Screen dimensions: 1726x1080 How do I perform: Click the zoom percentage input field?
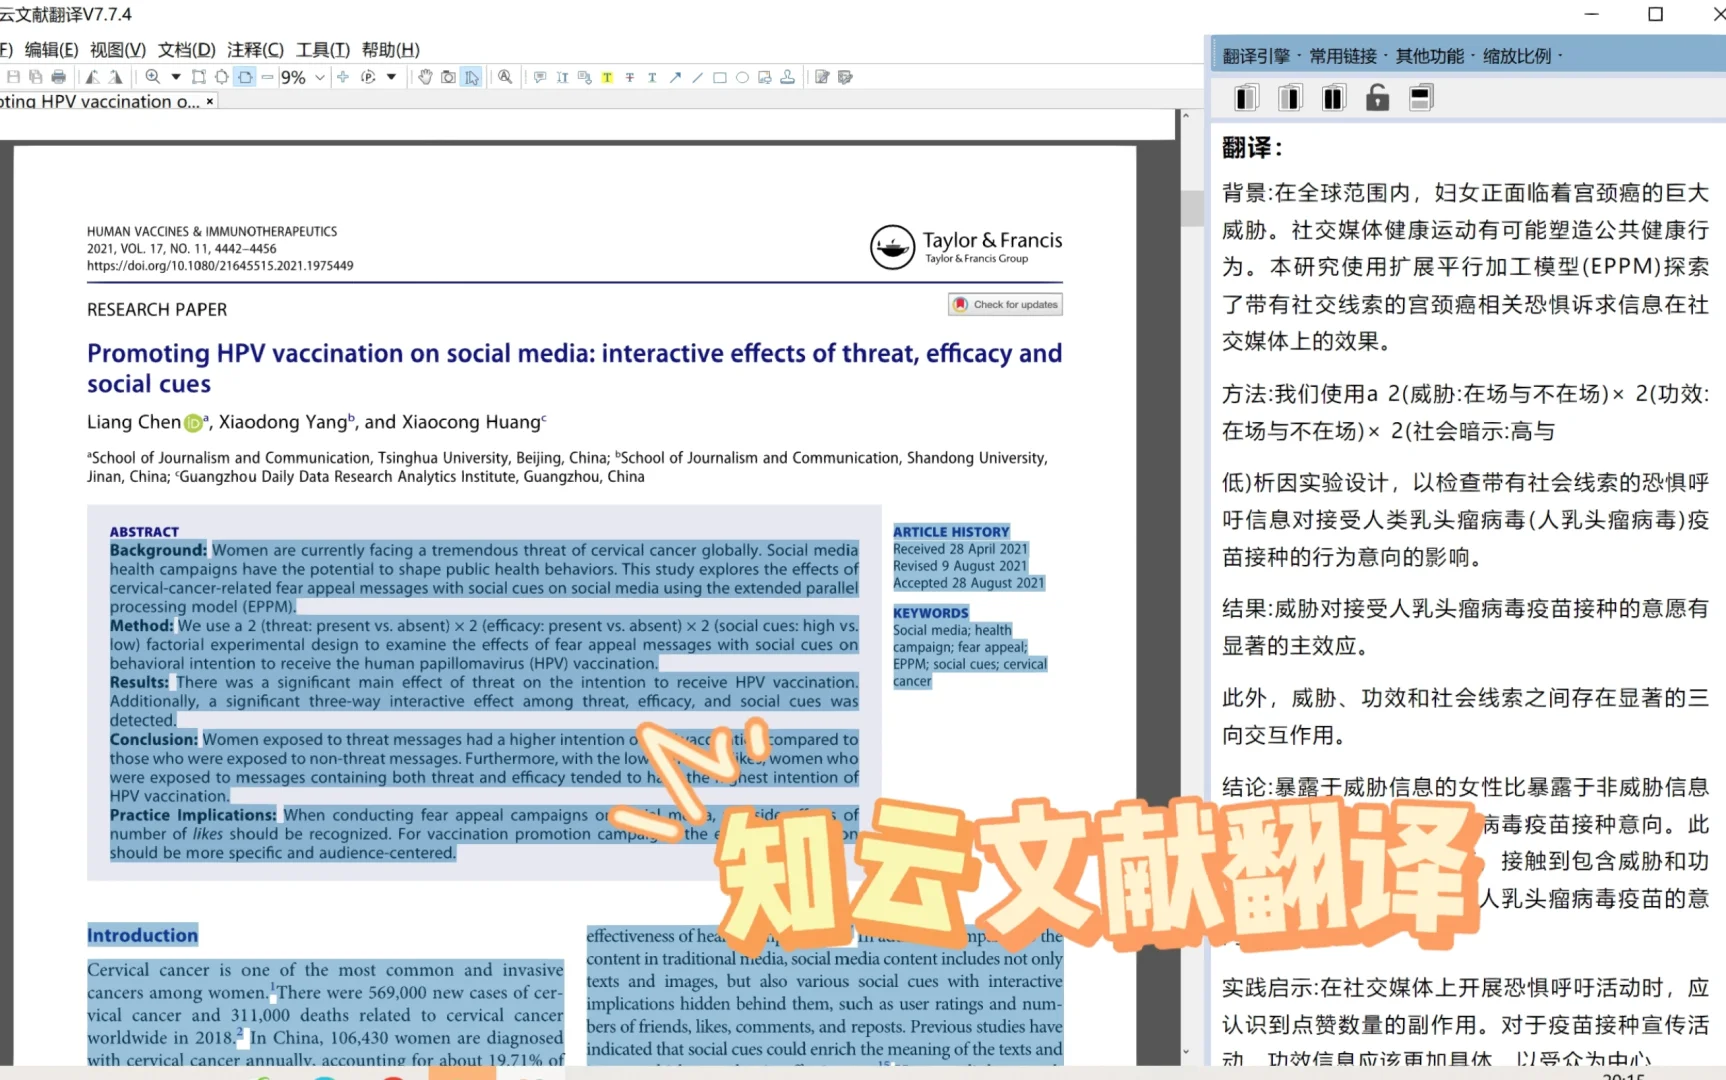(x=294, y=77)
